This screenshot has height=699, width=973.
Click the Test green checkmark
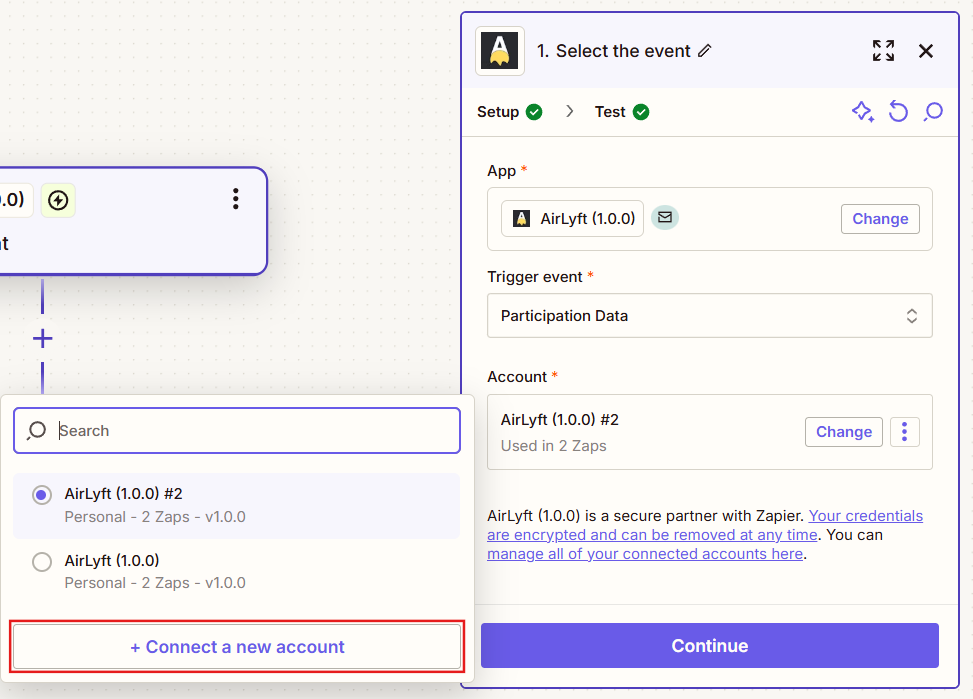pos(641,112)
